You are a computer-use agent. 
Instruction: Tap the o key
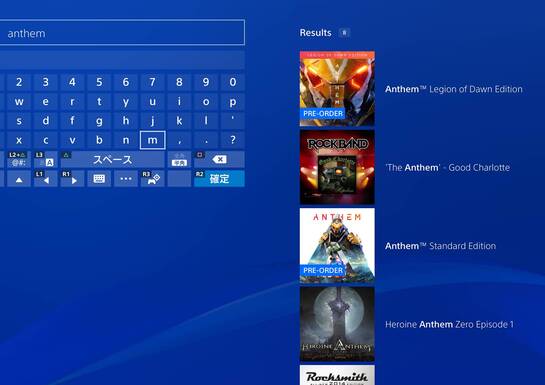tap(206, 101)
